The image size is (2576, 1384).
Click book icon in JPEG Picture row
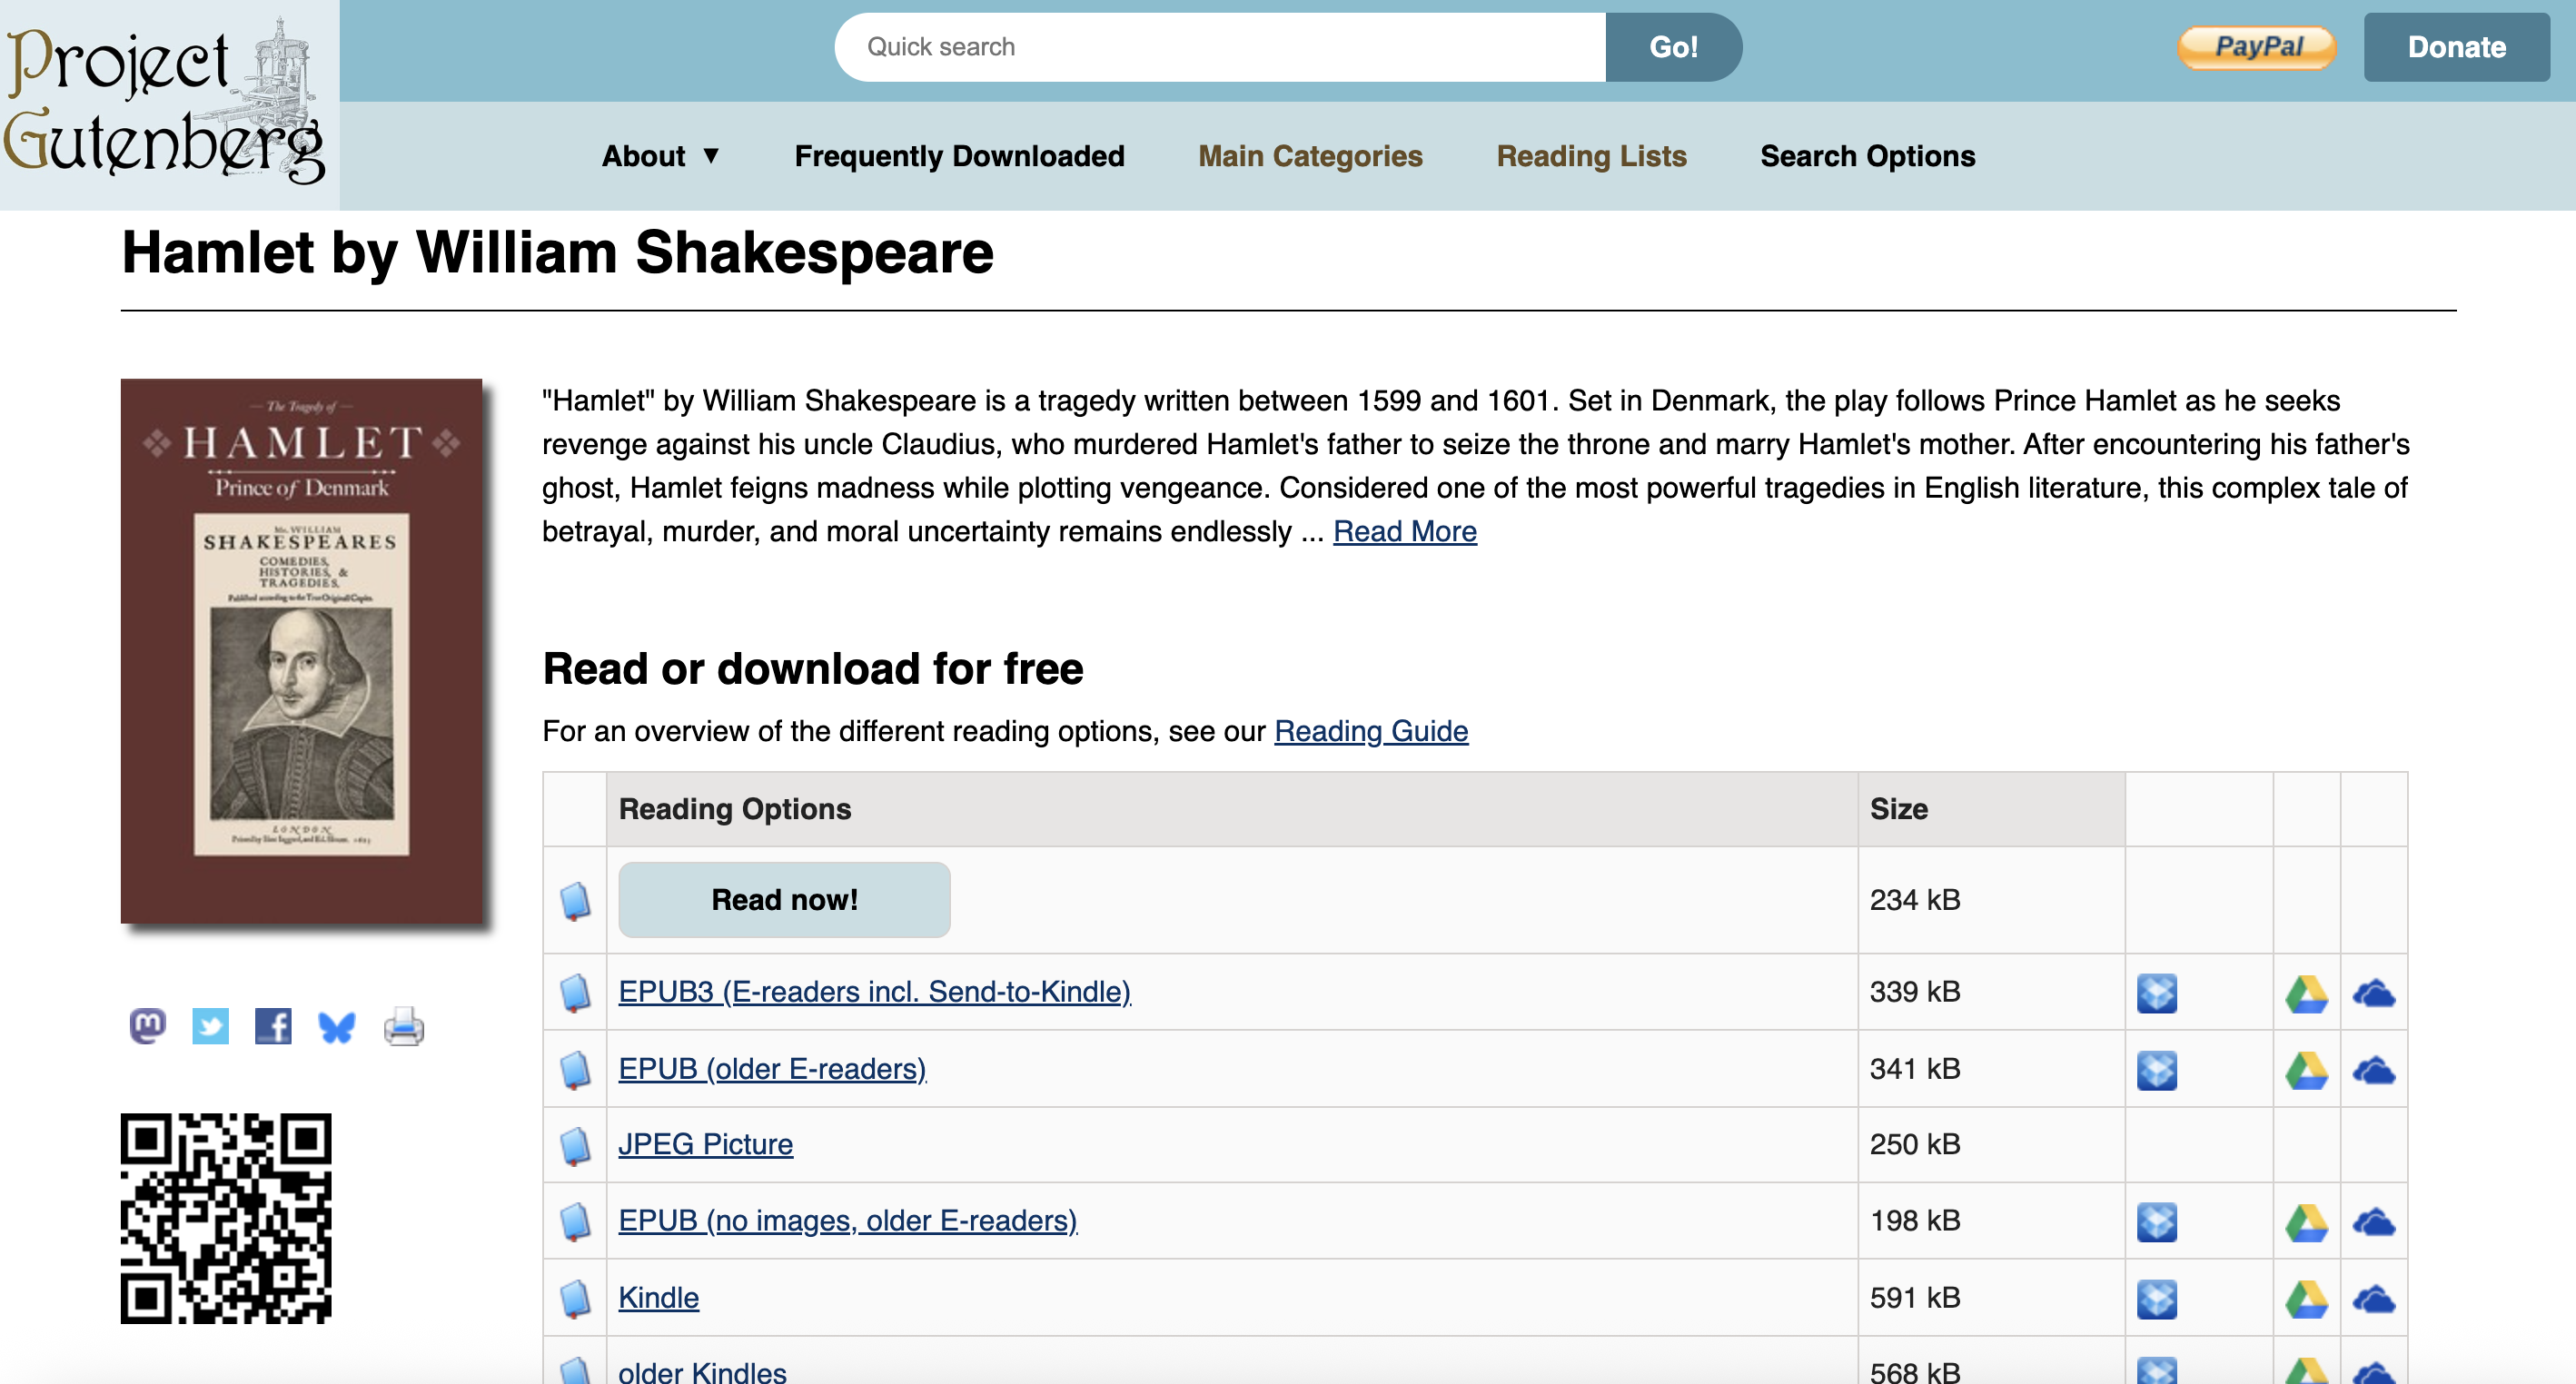click(575, 1146)
